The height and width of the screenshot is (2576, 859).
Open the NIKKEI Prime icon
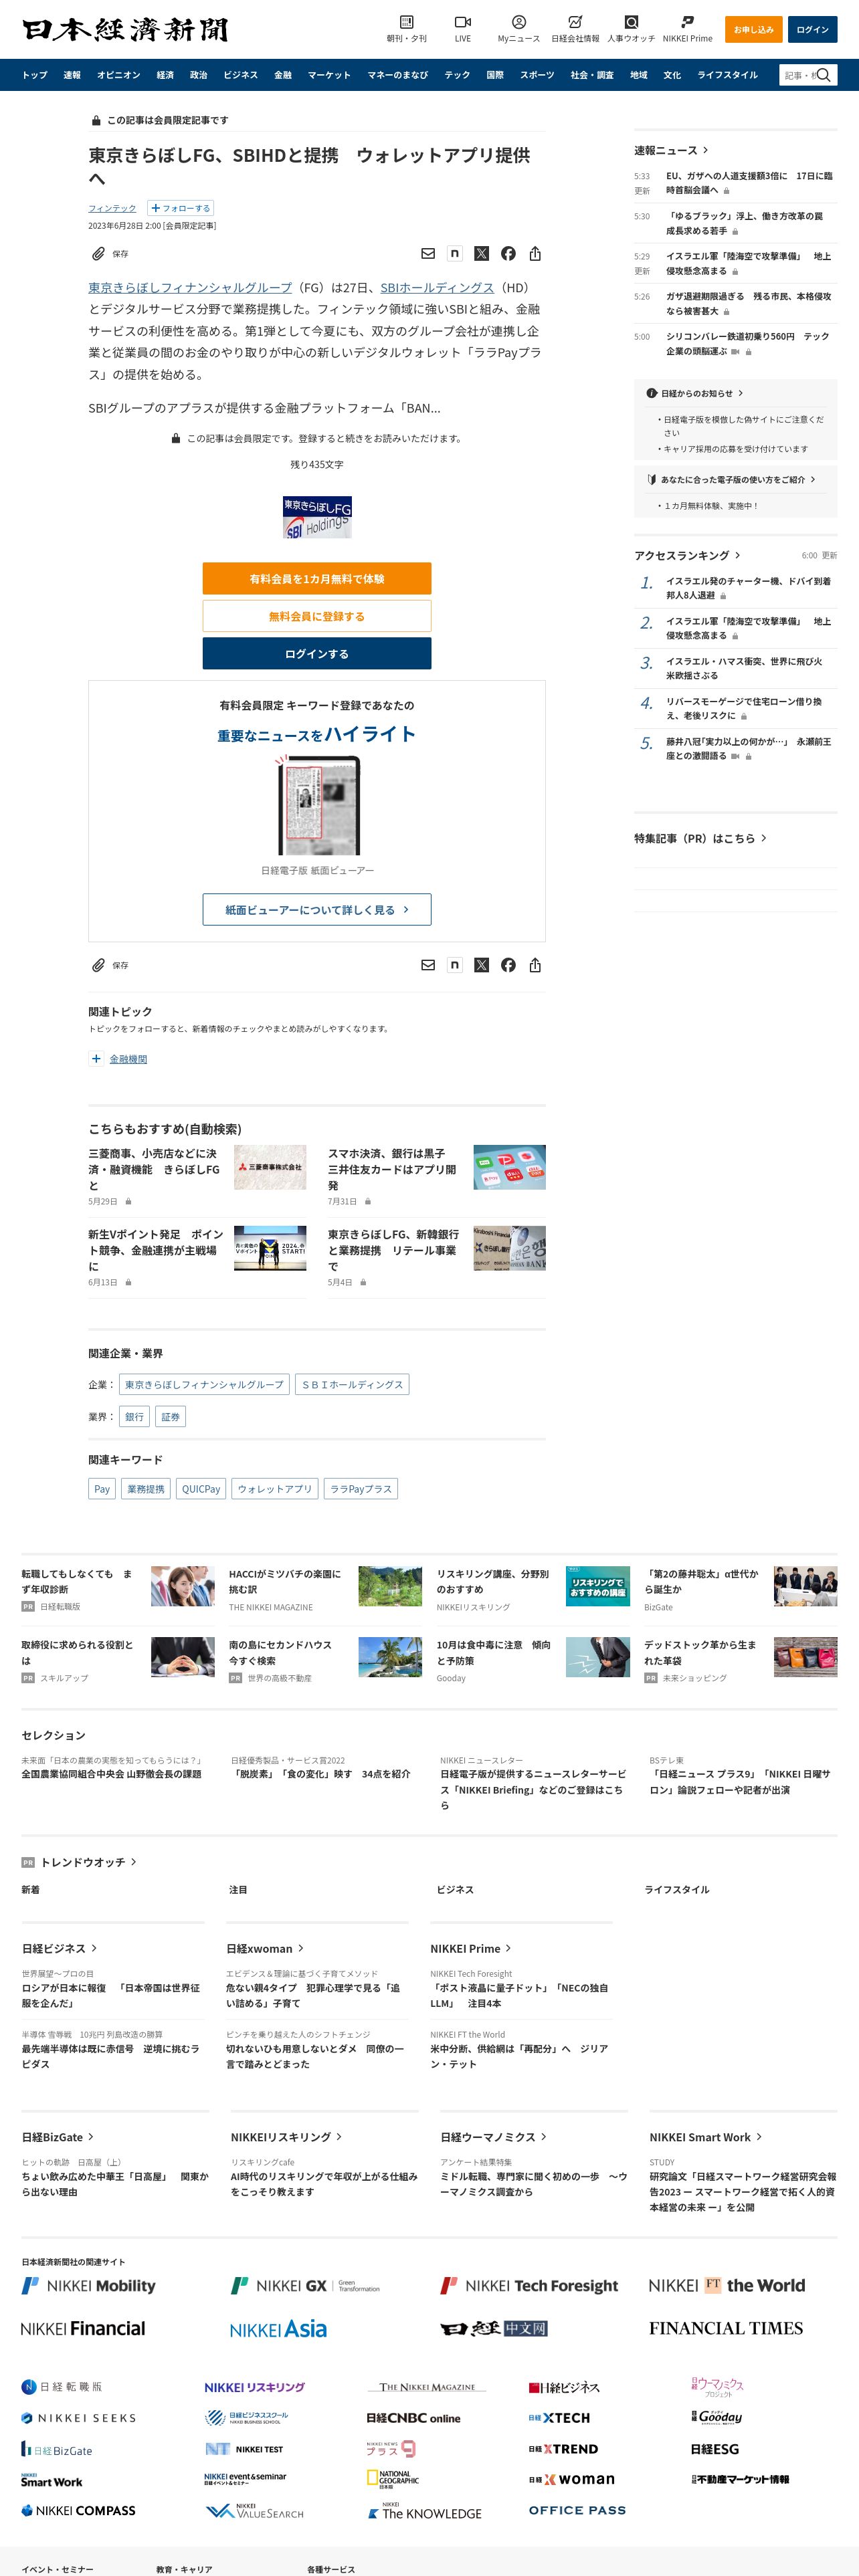(x=687, y=22)
